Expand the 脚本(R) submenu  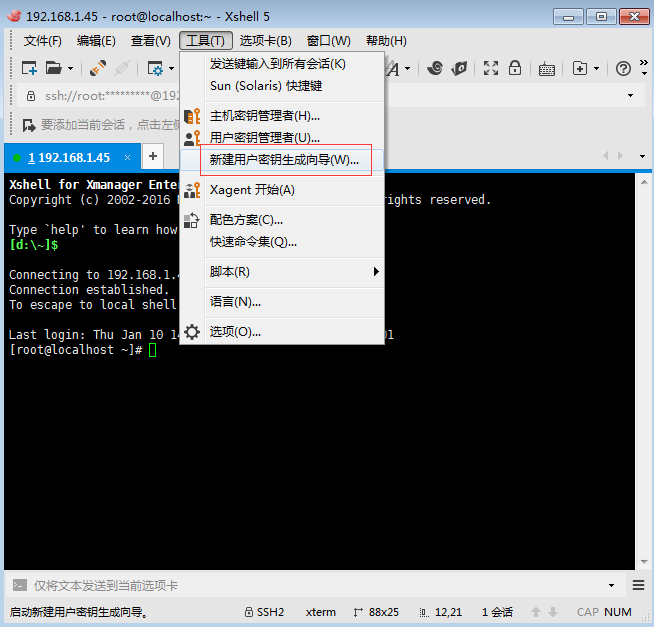pyautogui.click(x=282, y=272)
